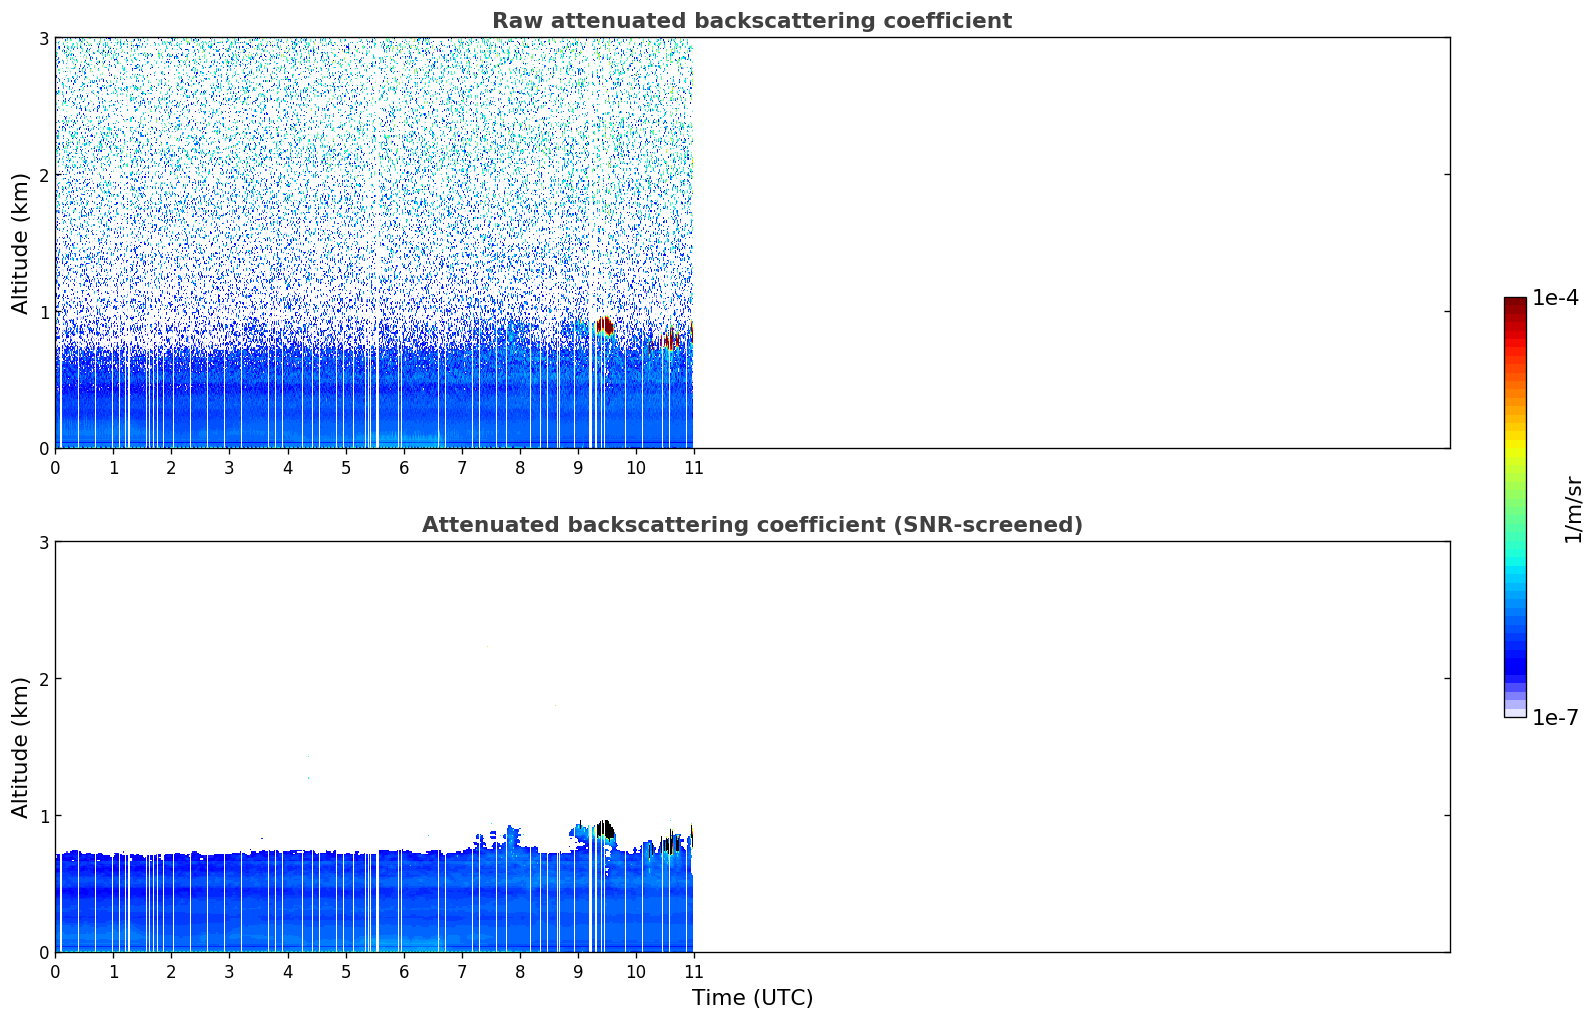Click the '1' altitude tick on the bottom plot
Screen dimensions: 1595x1020
[x=43, y=816]
